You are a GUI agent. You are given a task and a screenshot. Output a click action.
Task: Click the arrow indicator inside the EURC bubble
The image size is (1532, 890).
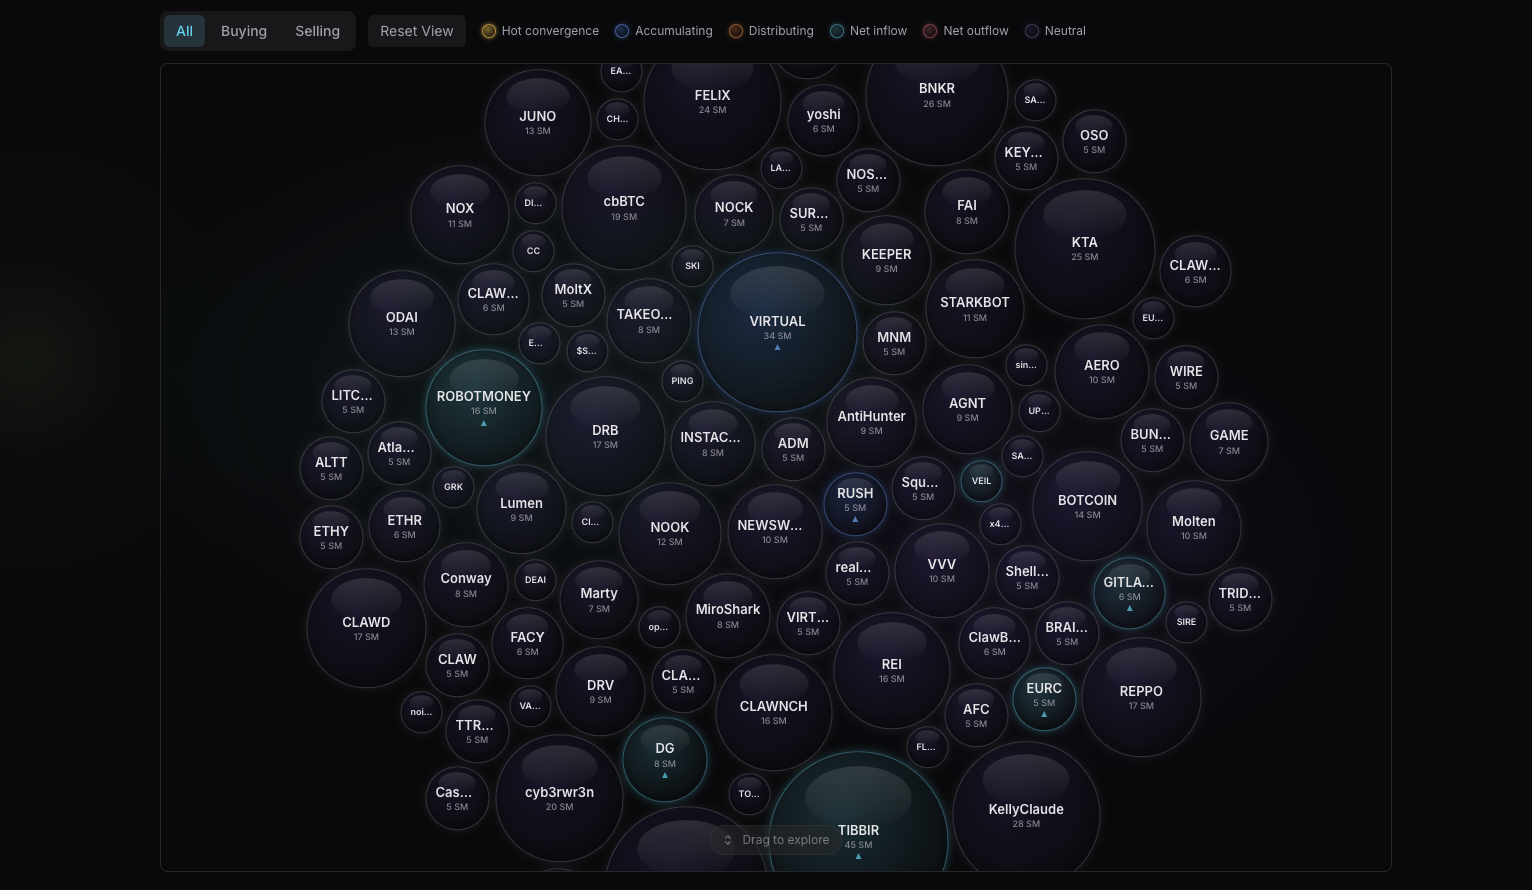coord(1044,714)
